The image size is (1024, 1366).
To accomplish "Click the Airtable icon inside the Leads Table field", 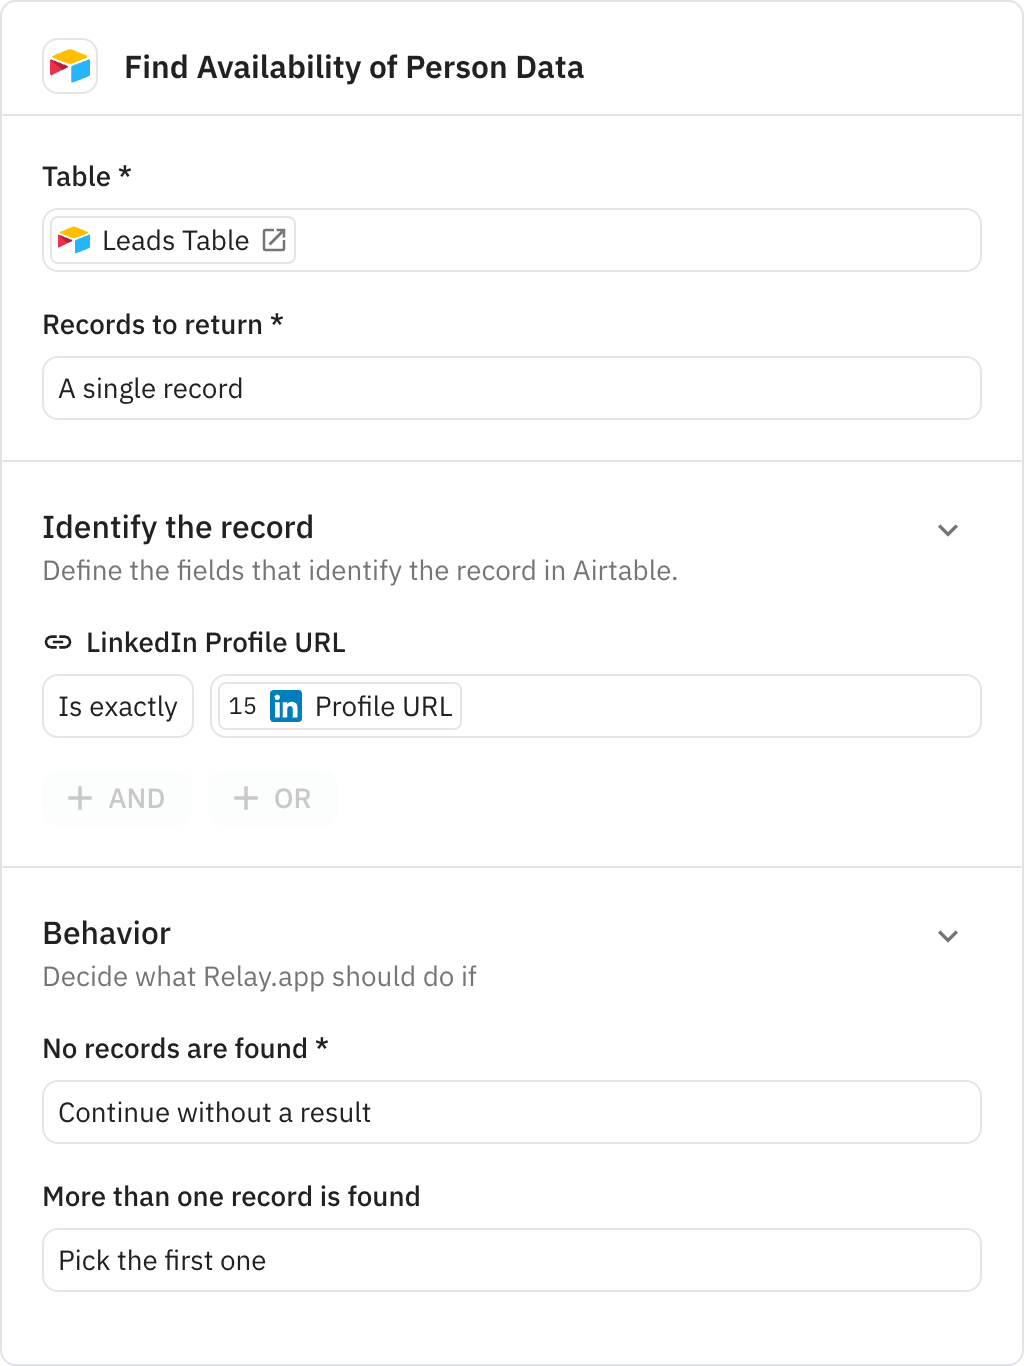I will tap(74, 240).
